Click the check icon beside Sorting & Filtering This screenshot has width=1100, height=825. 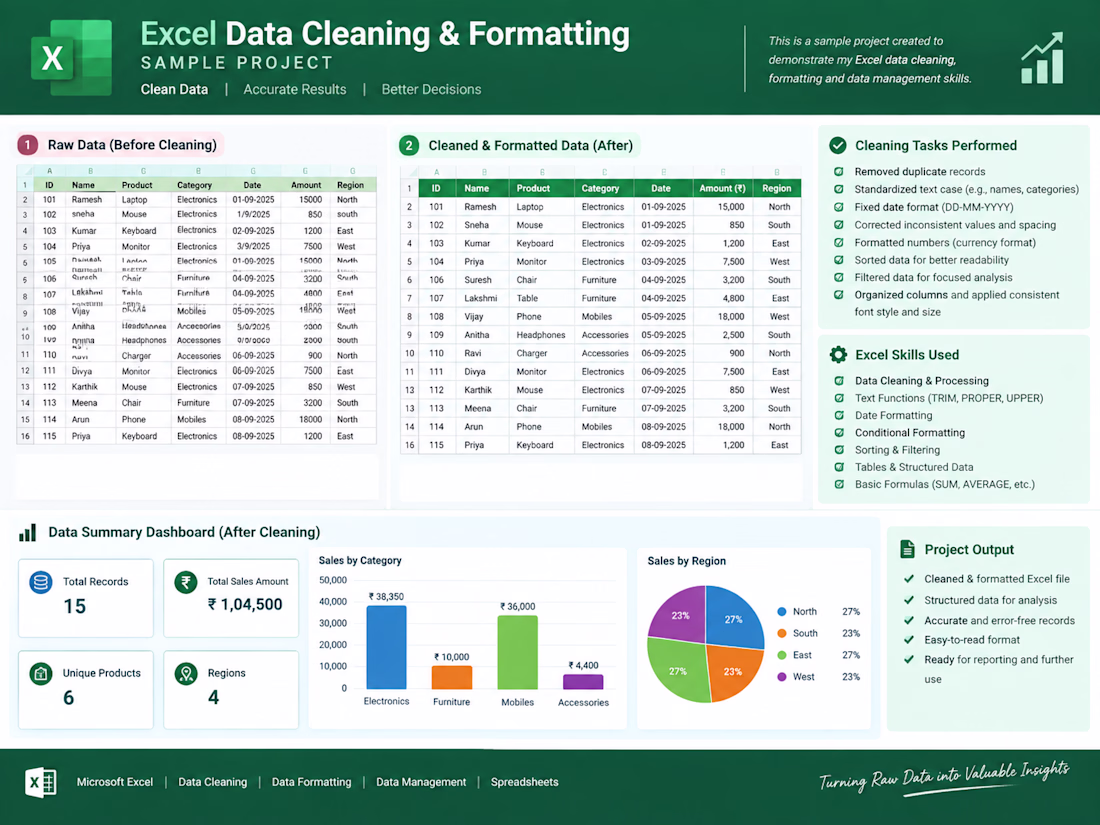(839, 450)
